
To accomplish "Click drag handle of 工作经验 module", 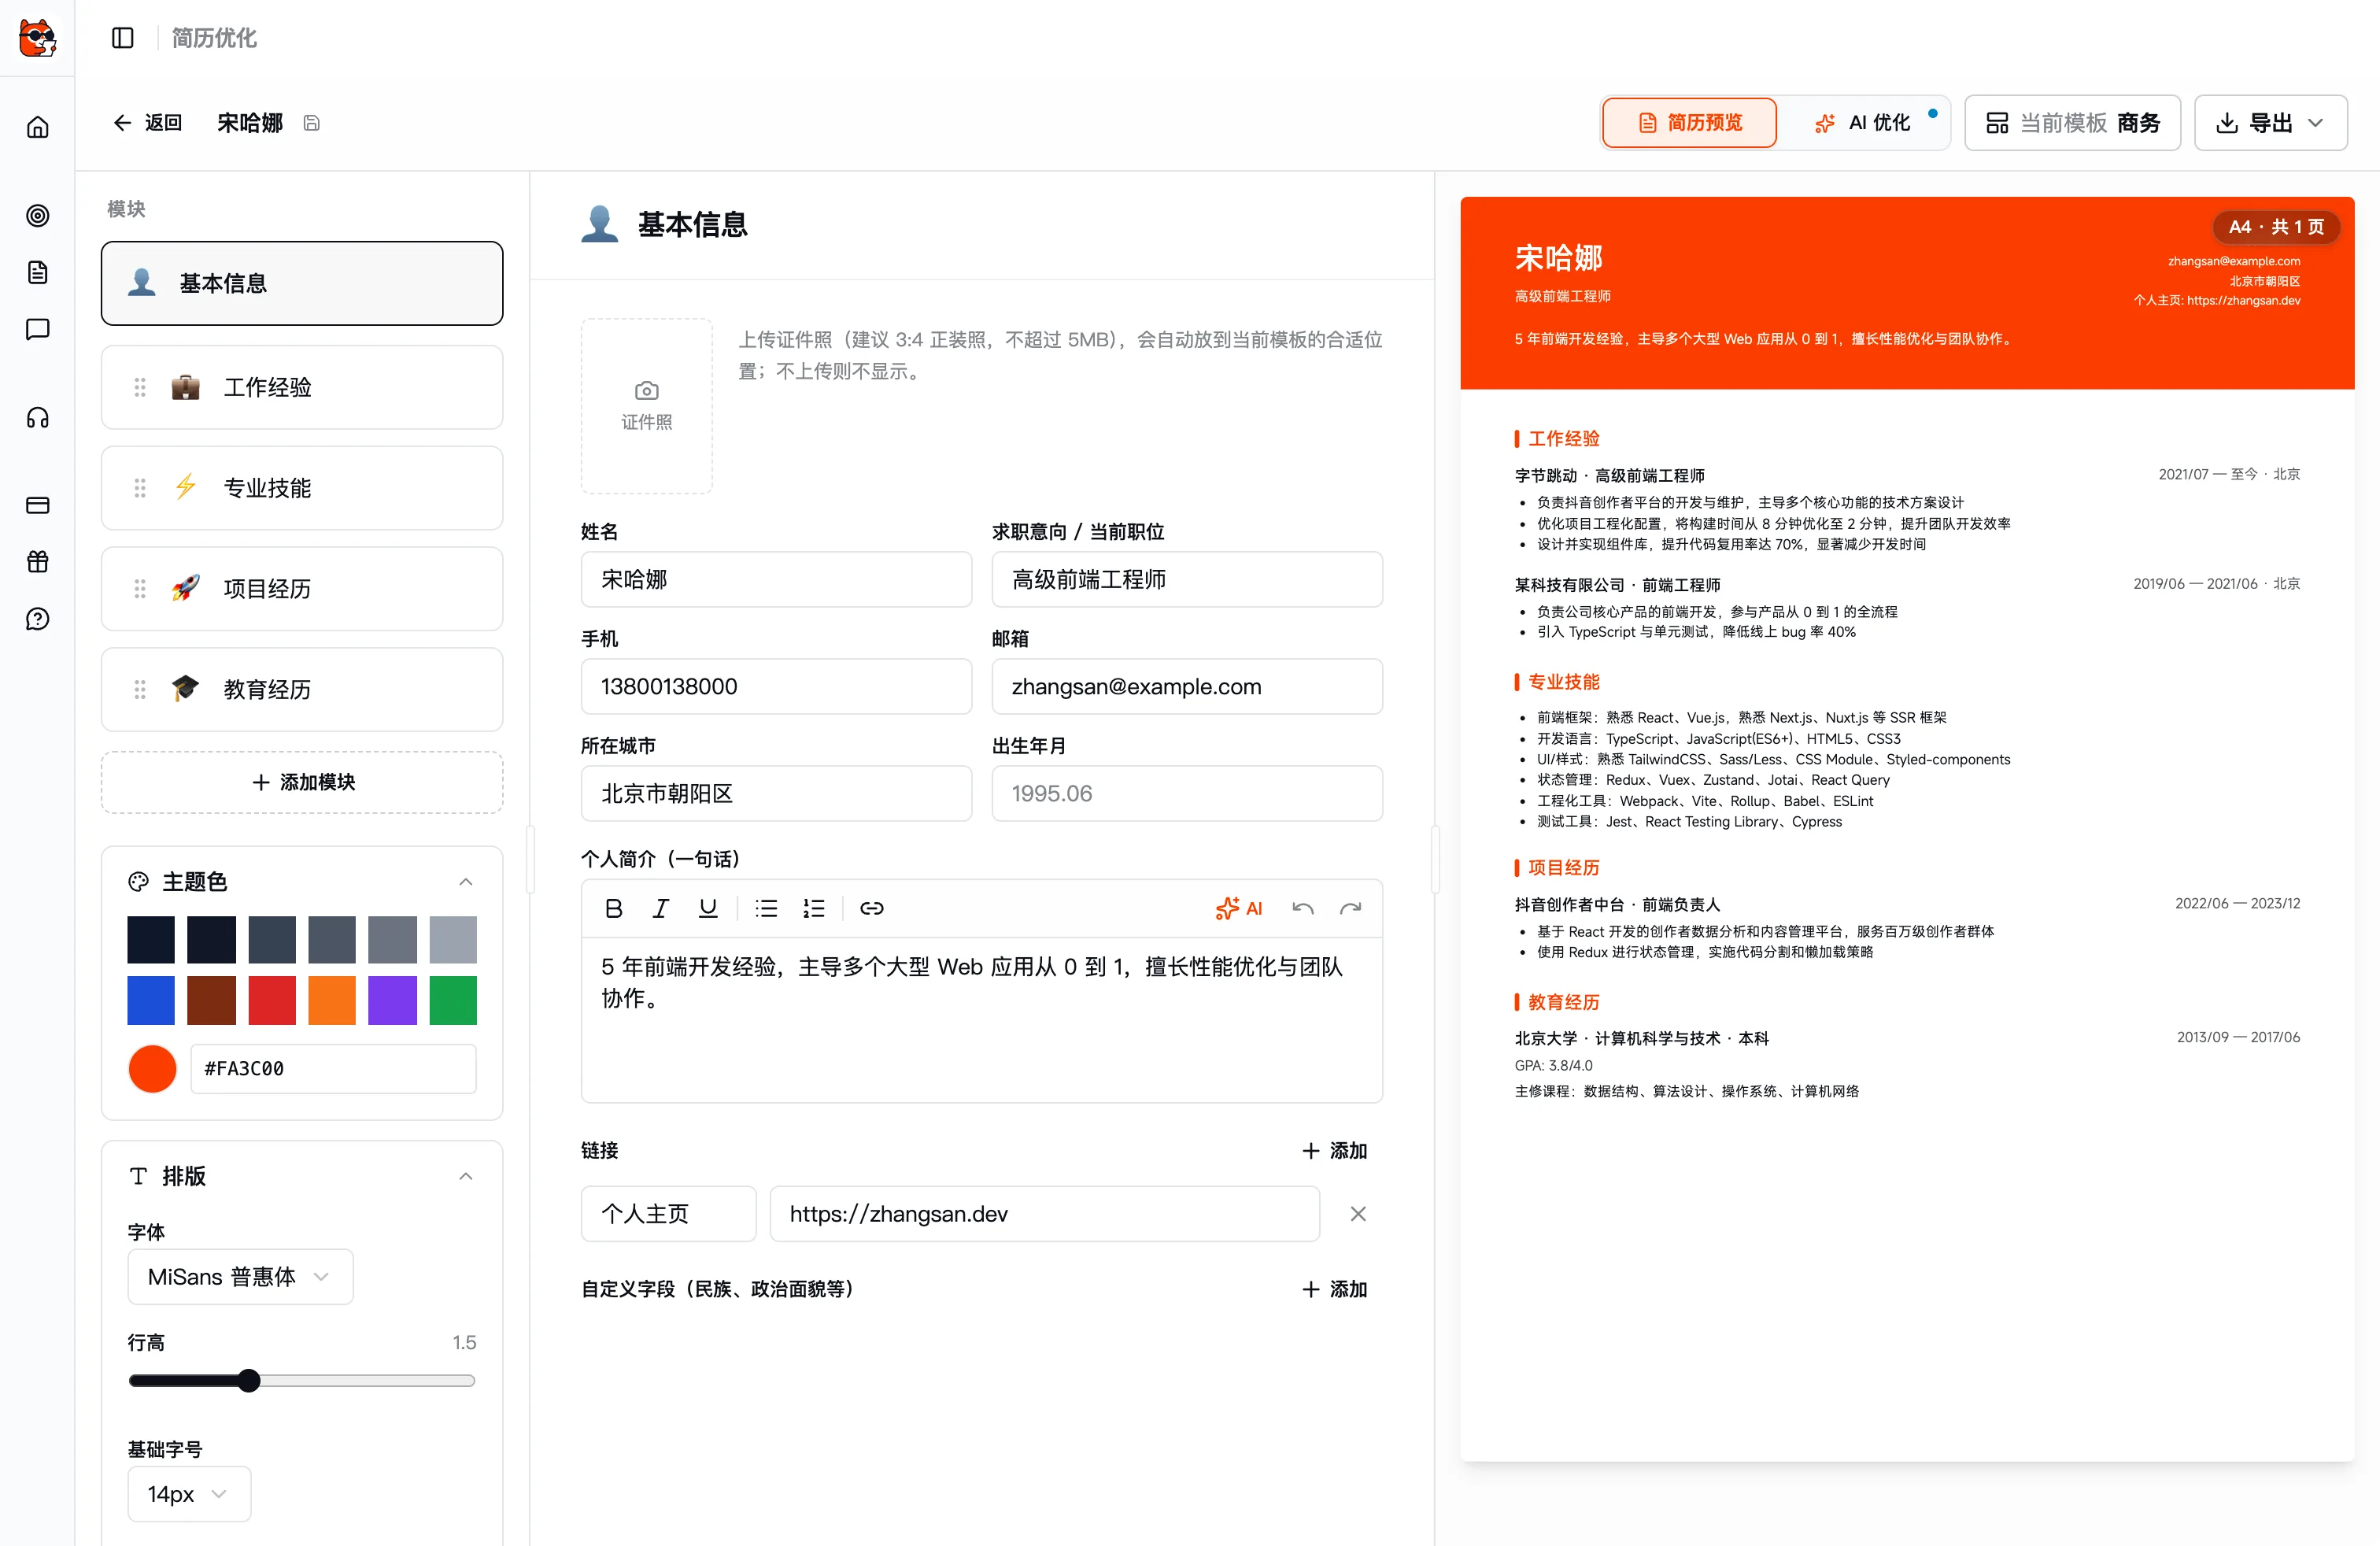I will (140, 387).
